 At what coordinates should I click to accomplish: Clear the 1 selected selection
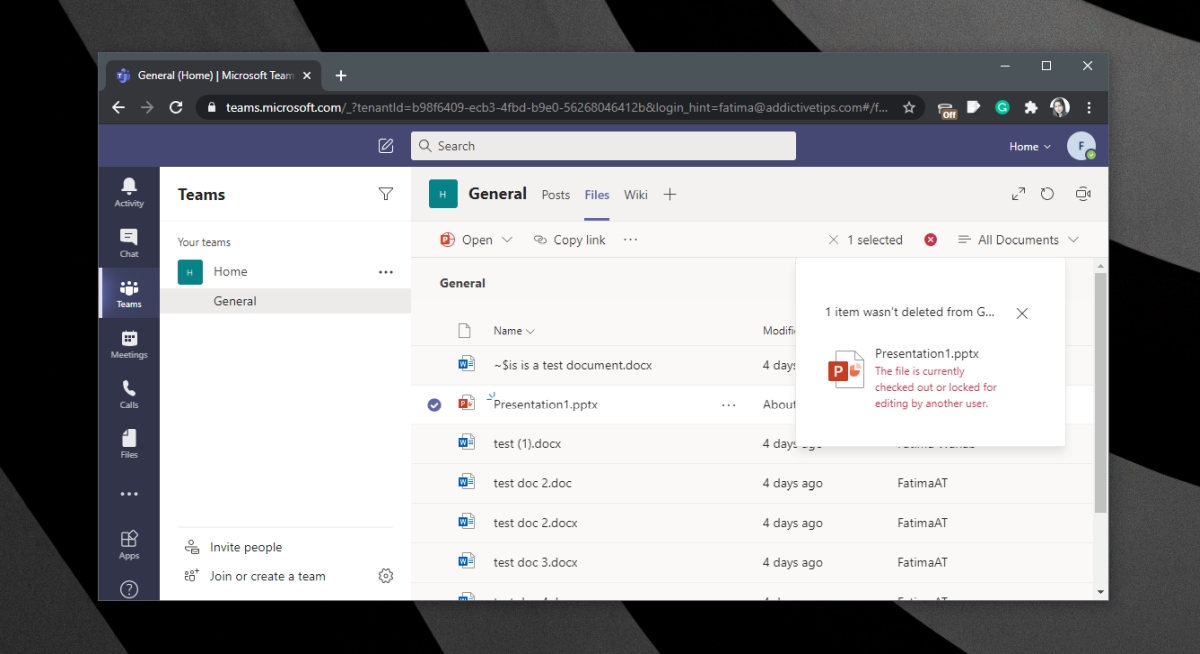pos(834,240)
